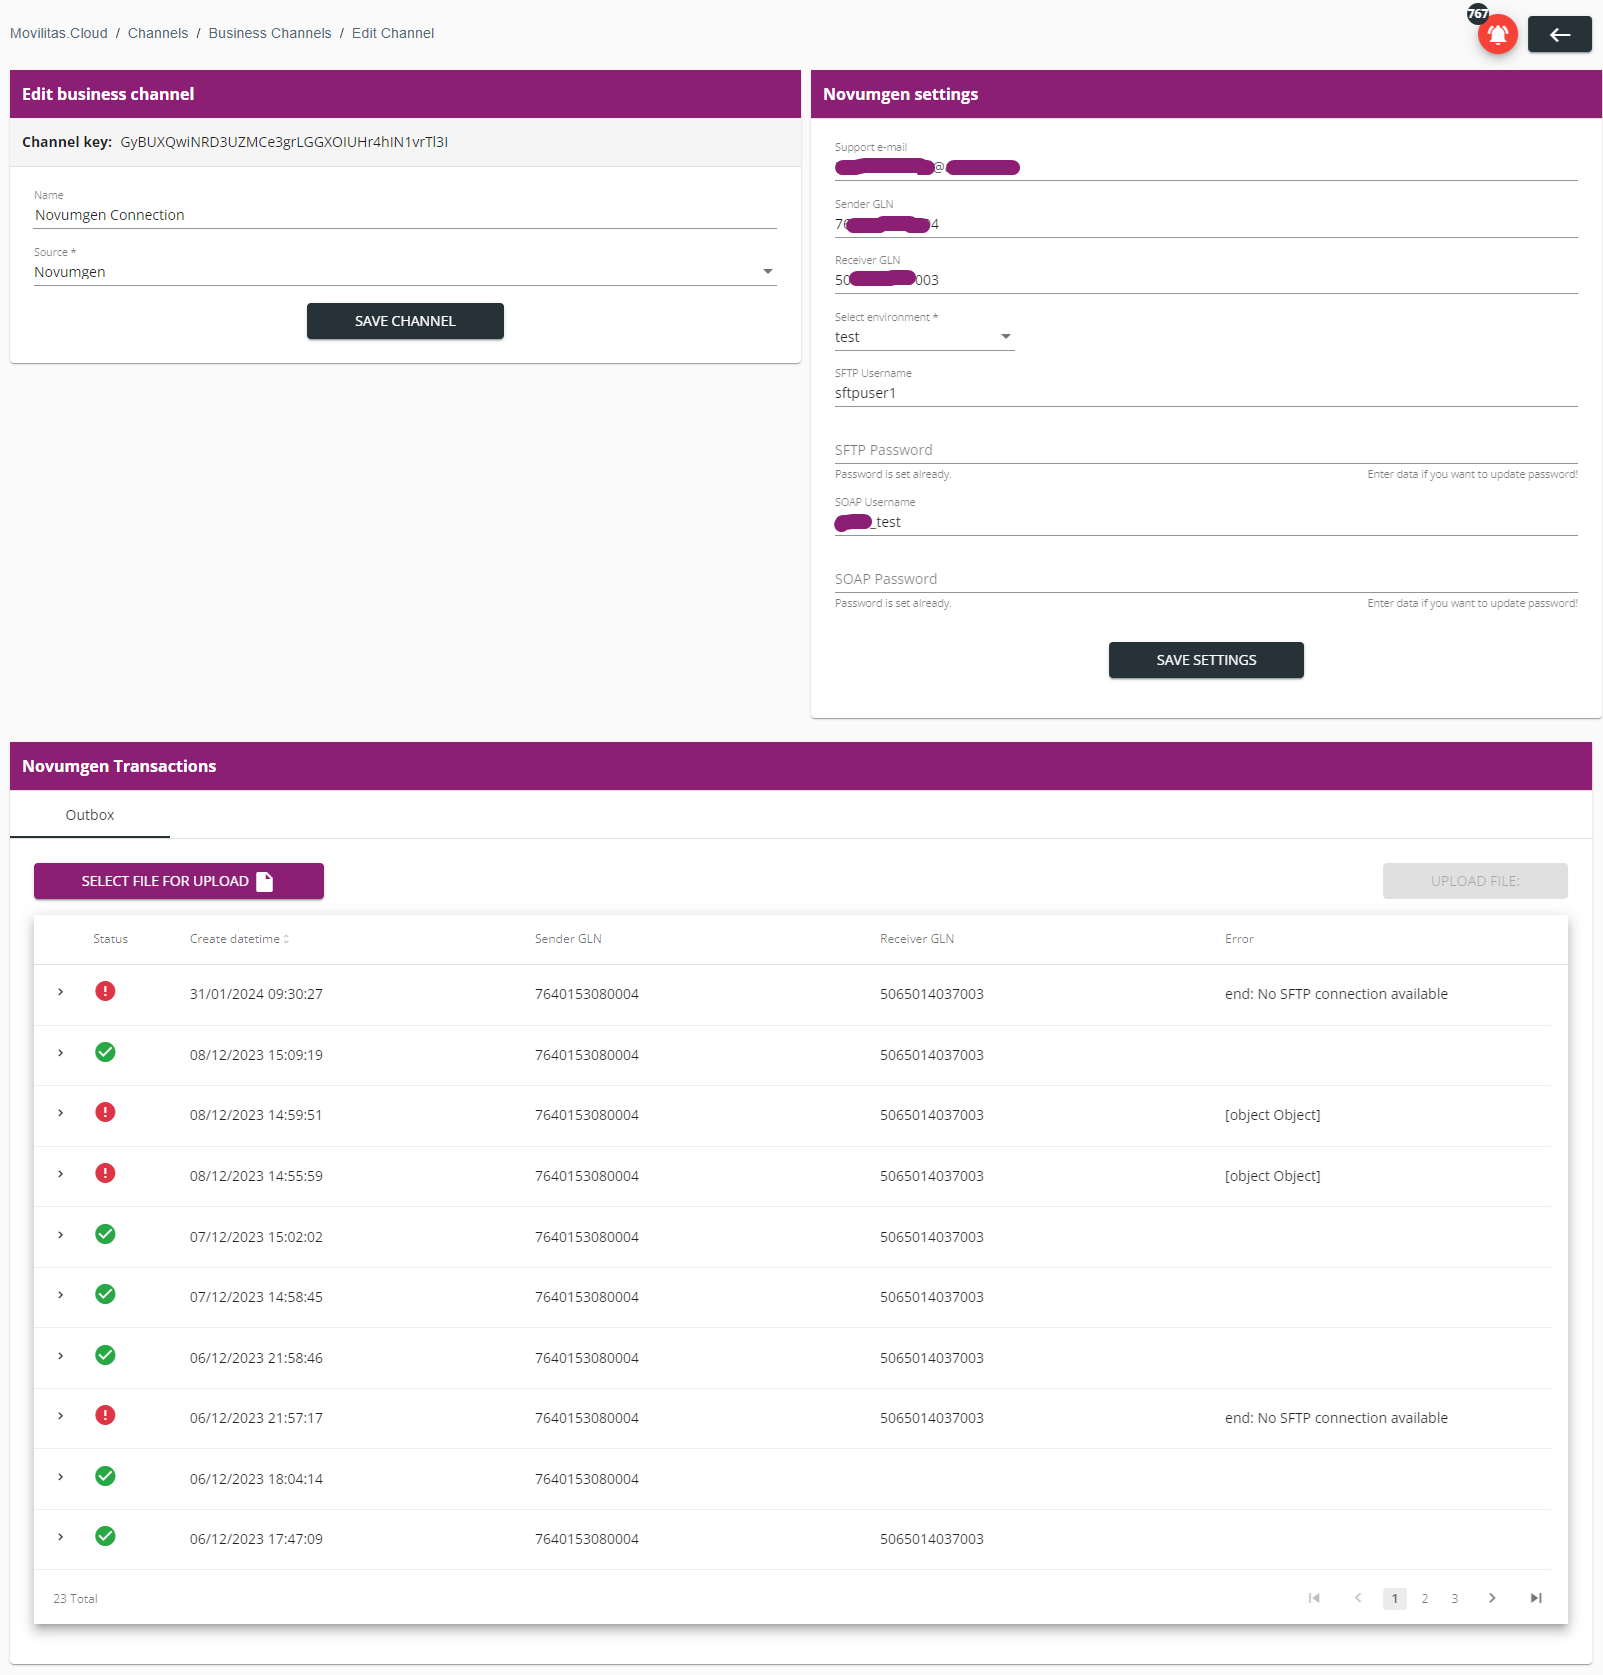Click the Error column header

1239,939
